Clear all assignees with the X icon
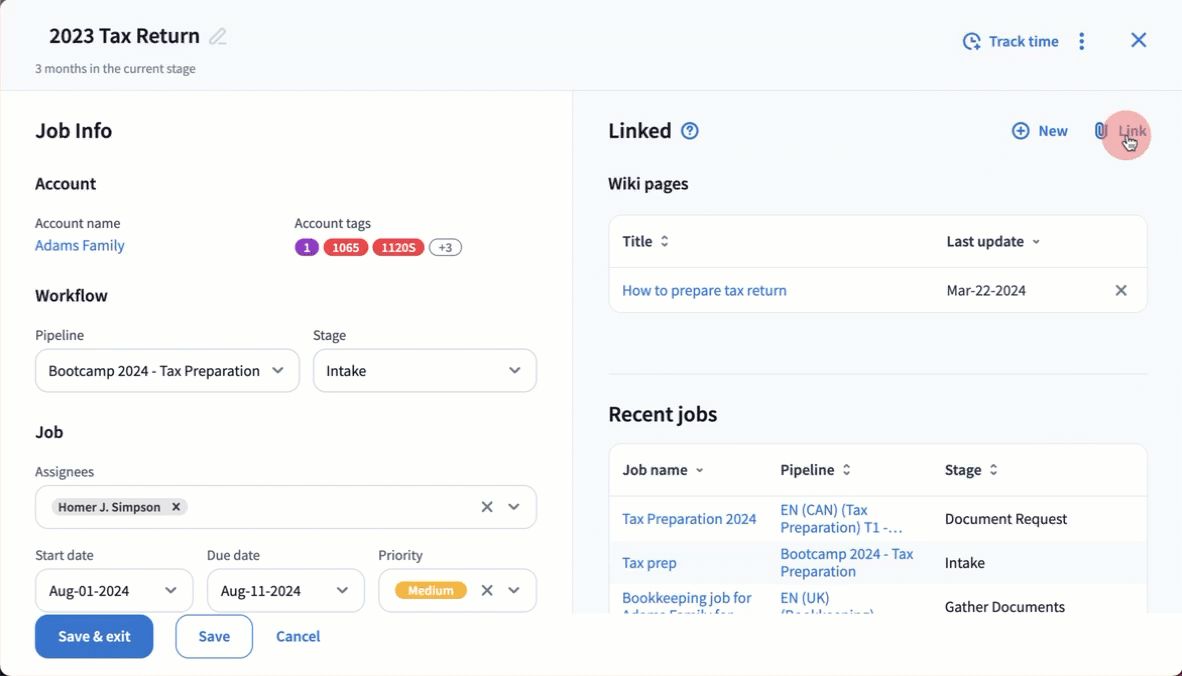1182x676 pixels. (487, 507)
